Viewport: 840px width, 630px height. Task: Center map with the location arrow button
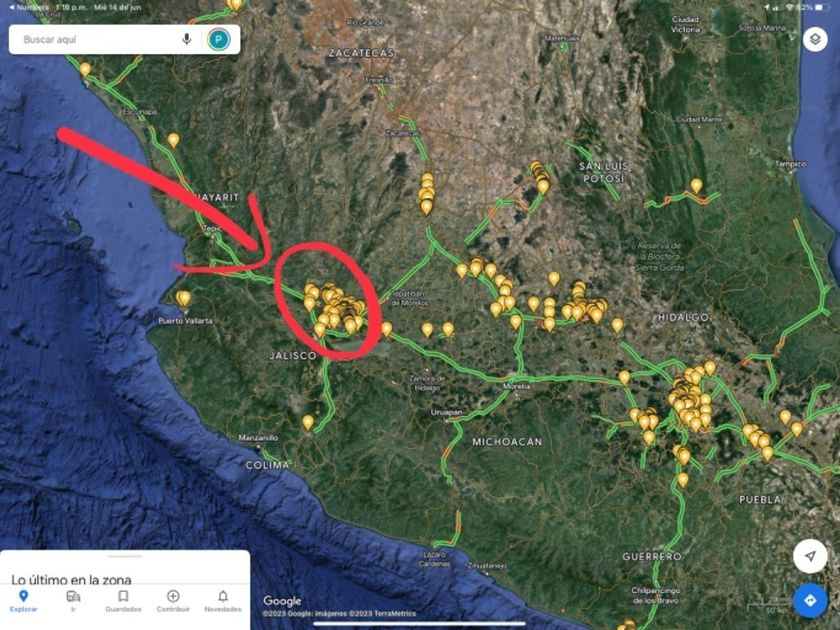[810, 556]
